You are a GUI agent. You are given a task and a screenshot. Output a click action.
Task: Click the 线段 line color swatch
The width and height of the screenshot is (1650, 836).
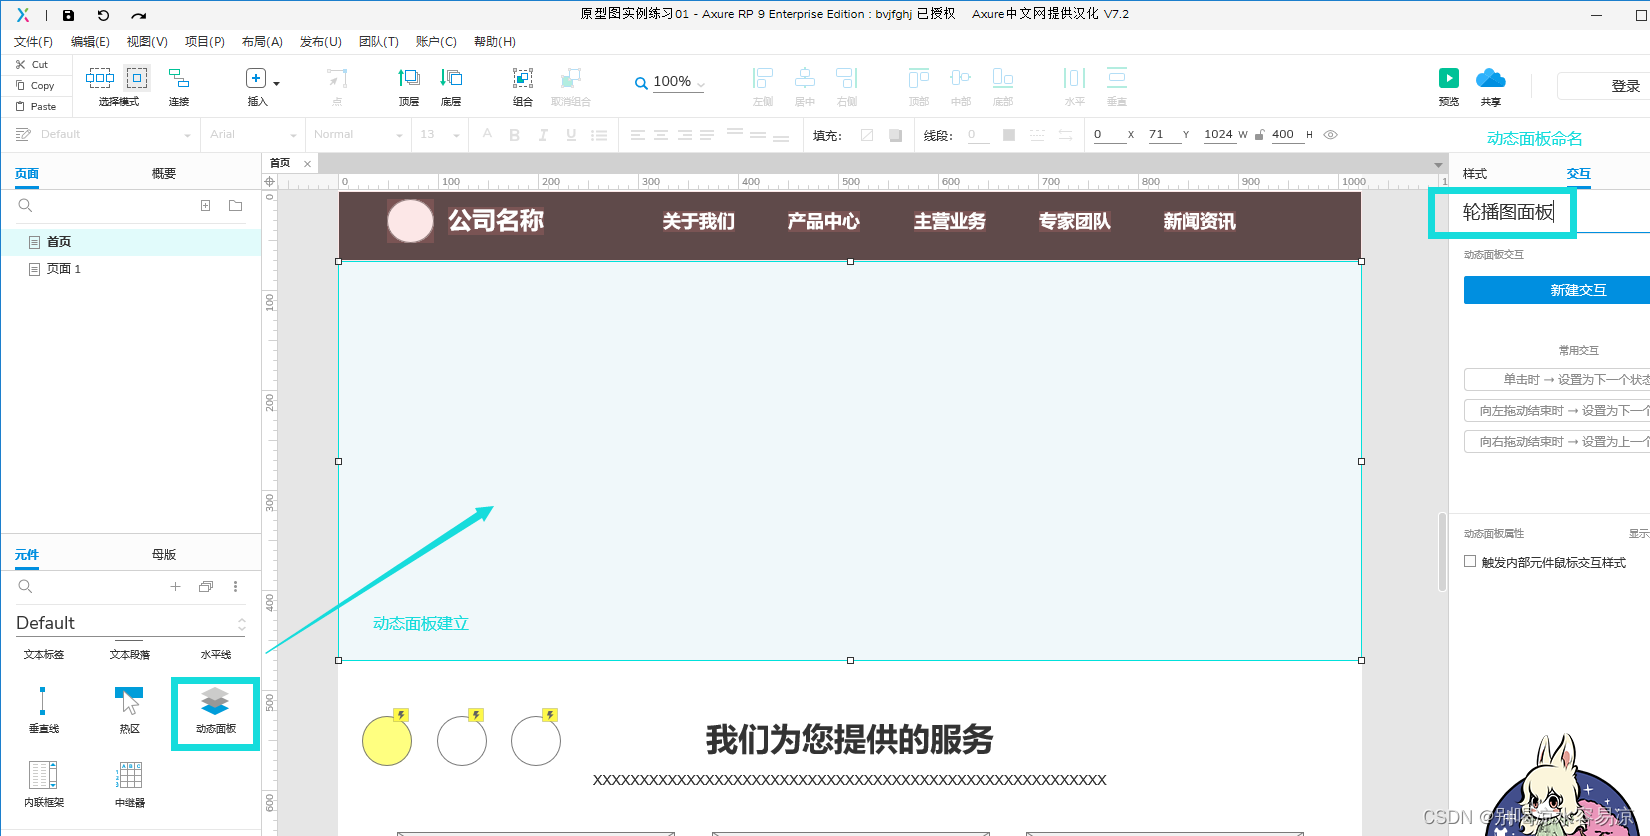(x=1009, y=135)
